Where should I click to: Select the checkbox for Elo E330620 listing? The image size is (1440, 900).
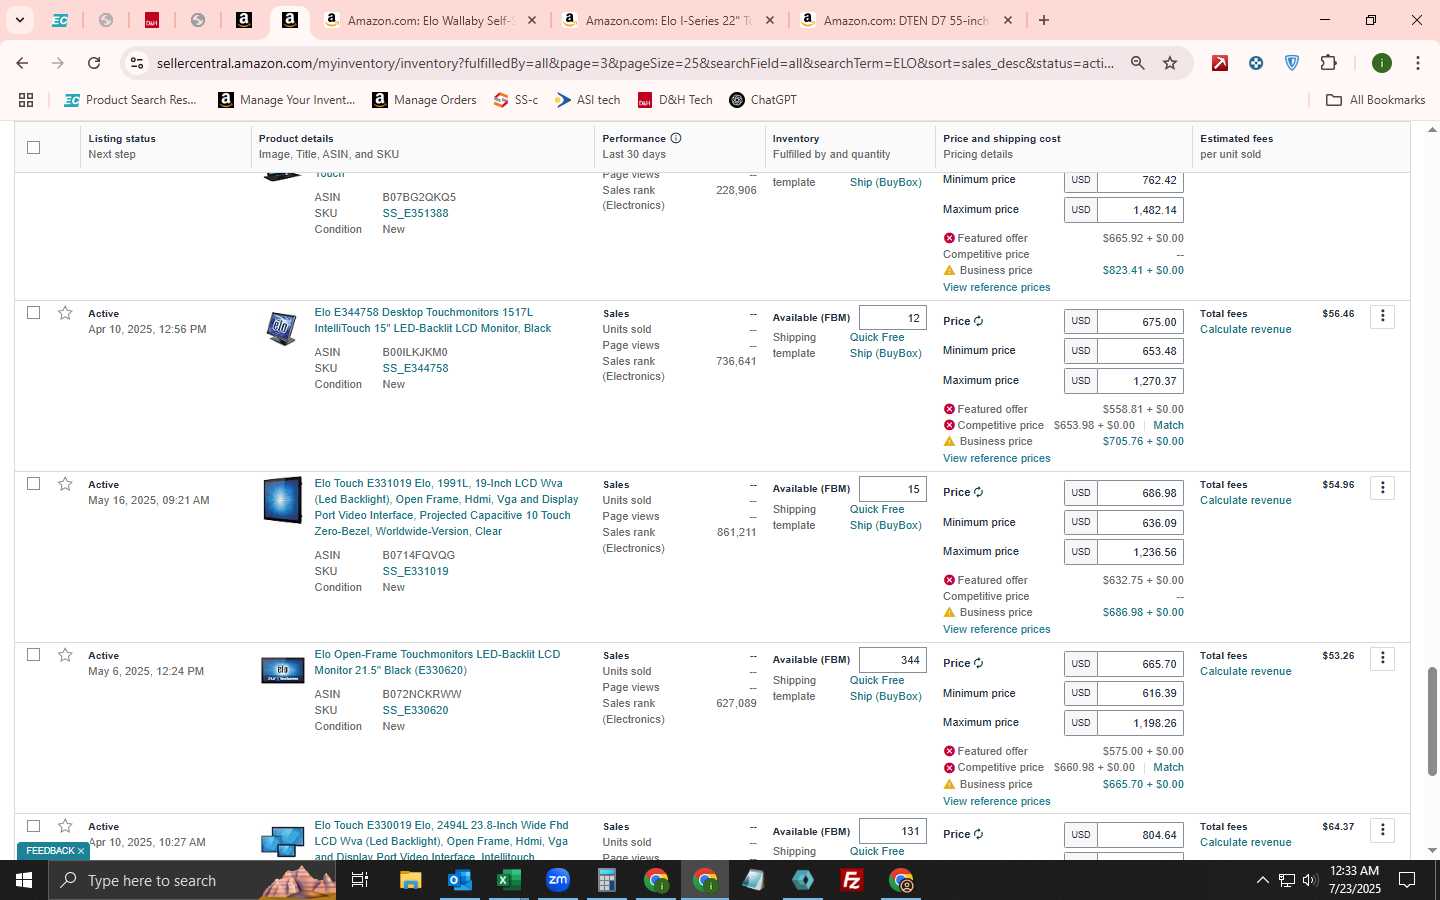[x=33, y=655]
